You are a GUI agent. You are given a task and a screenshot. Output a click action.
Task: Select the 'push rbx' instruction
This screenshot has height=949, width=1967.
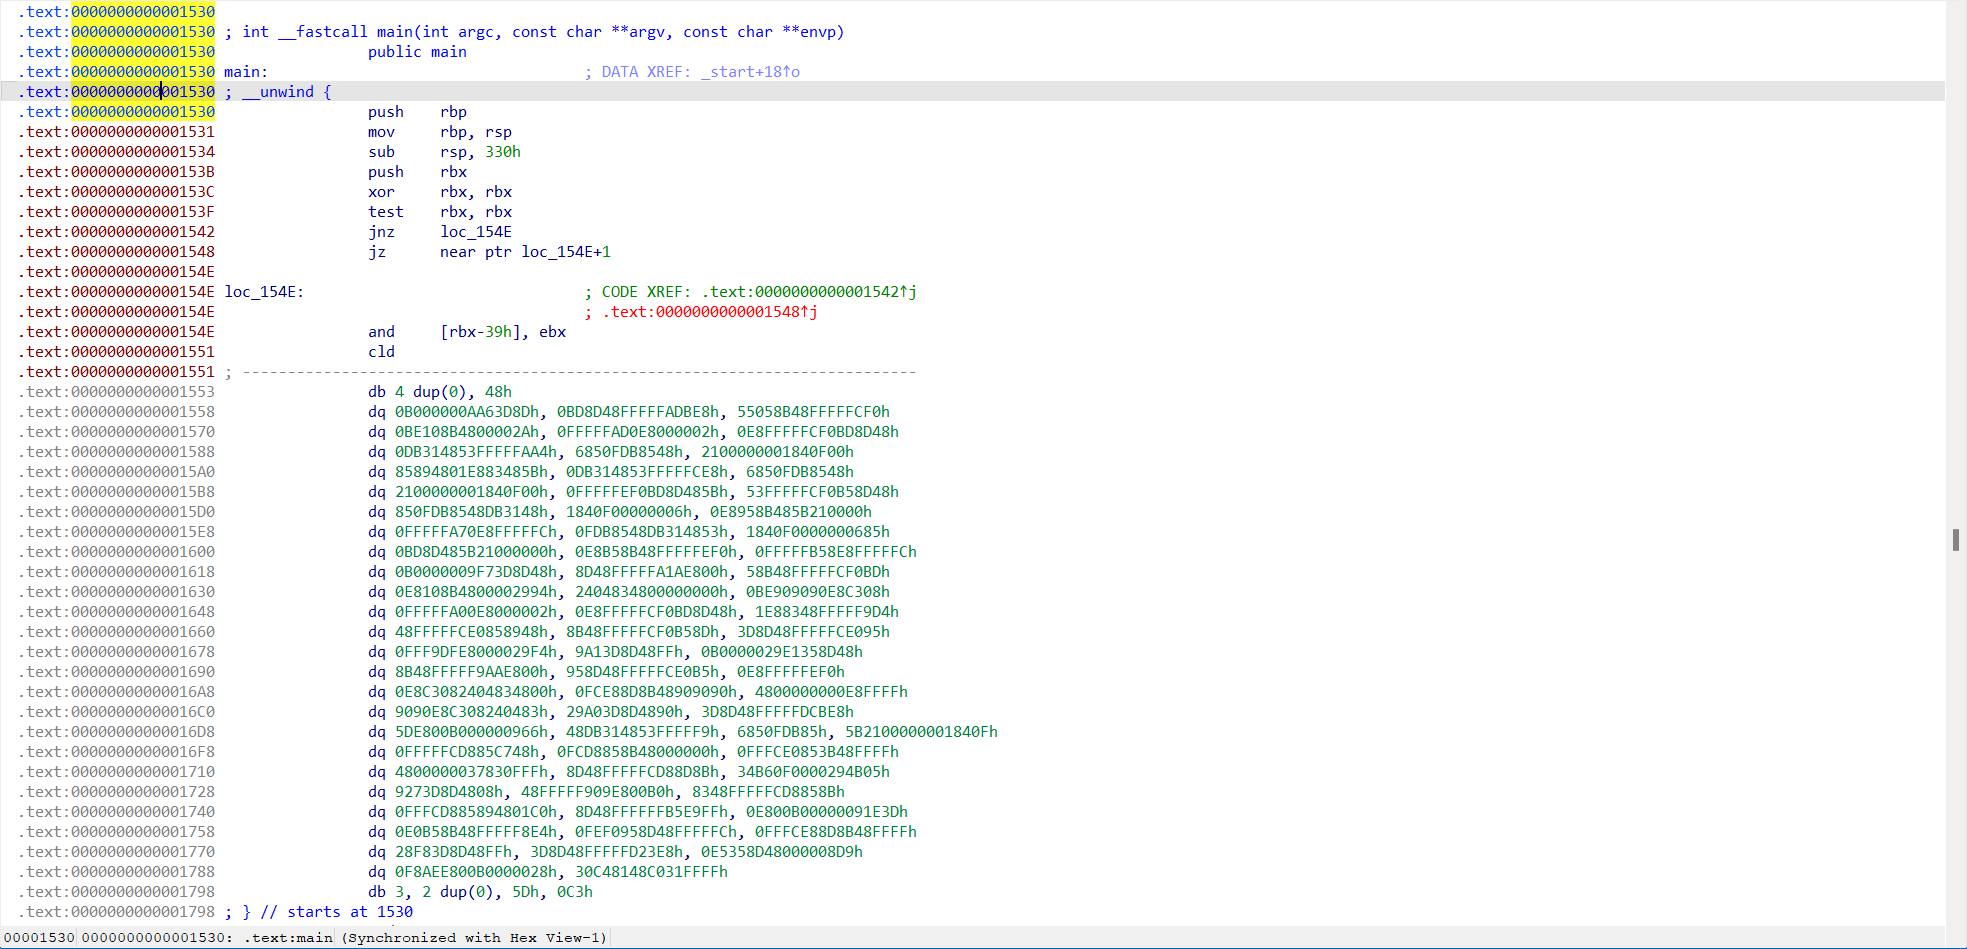[417, 172]
